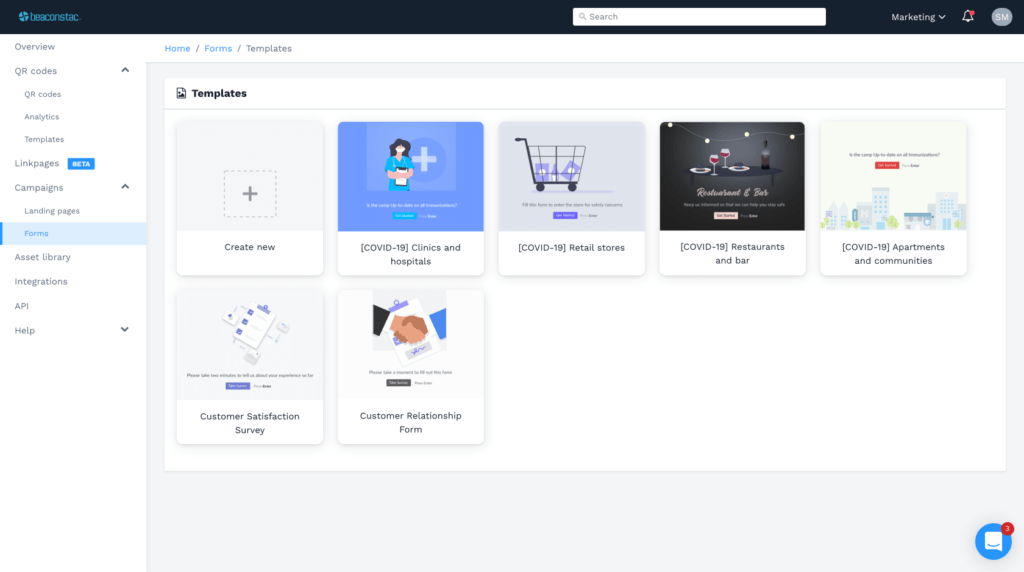Click '[COVID-19] Clinics and hospitals' title
This screenshot has height=572, width=1024.
tap(410, 254)
